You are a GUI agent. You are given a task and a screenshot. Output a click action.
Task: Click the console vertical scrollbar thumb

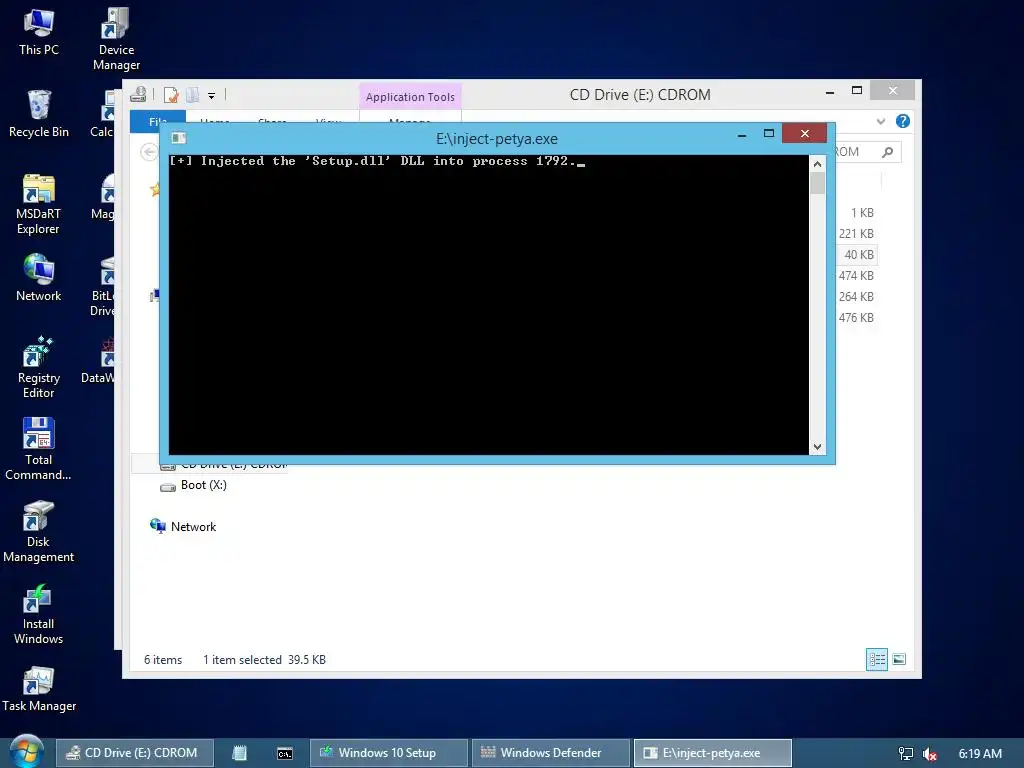(817, 183)
